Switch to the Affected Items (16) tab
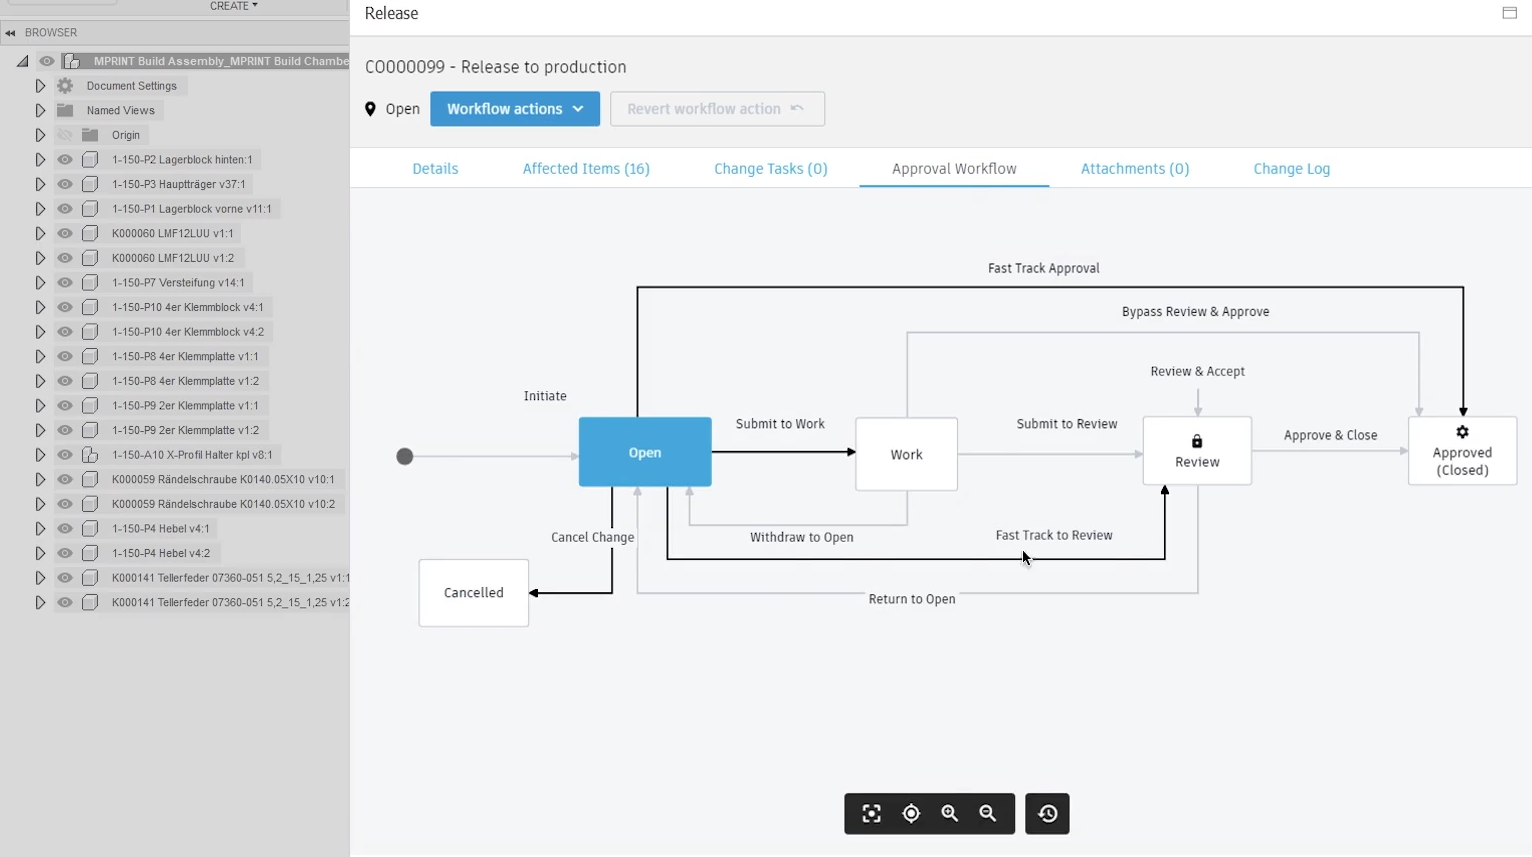The image size is (1532, 857). [x=586, y=169]
